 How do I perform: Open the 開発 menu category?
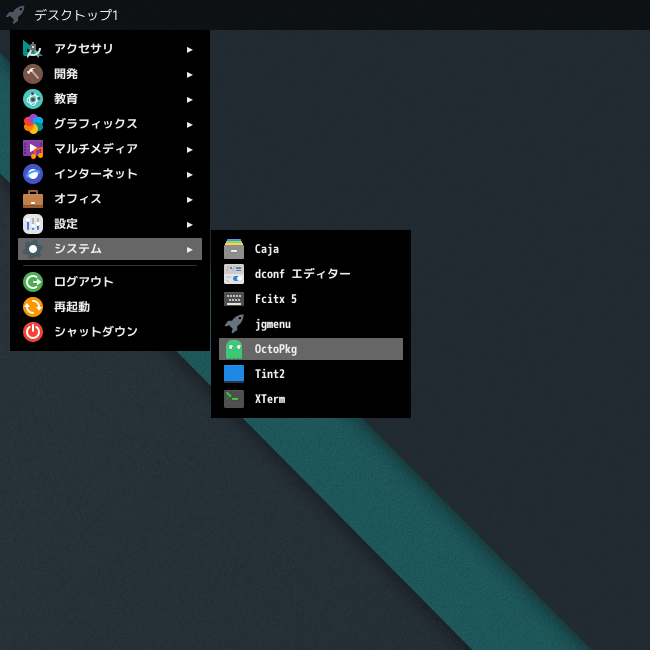point(110,74)
